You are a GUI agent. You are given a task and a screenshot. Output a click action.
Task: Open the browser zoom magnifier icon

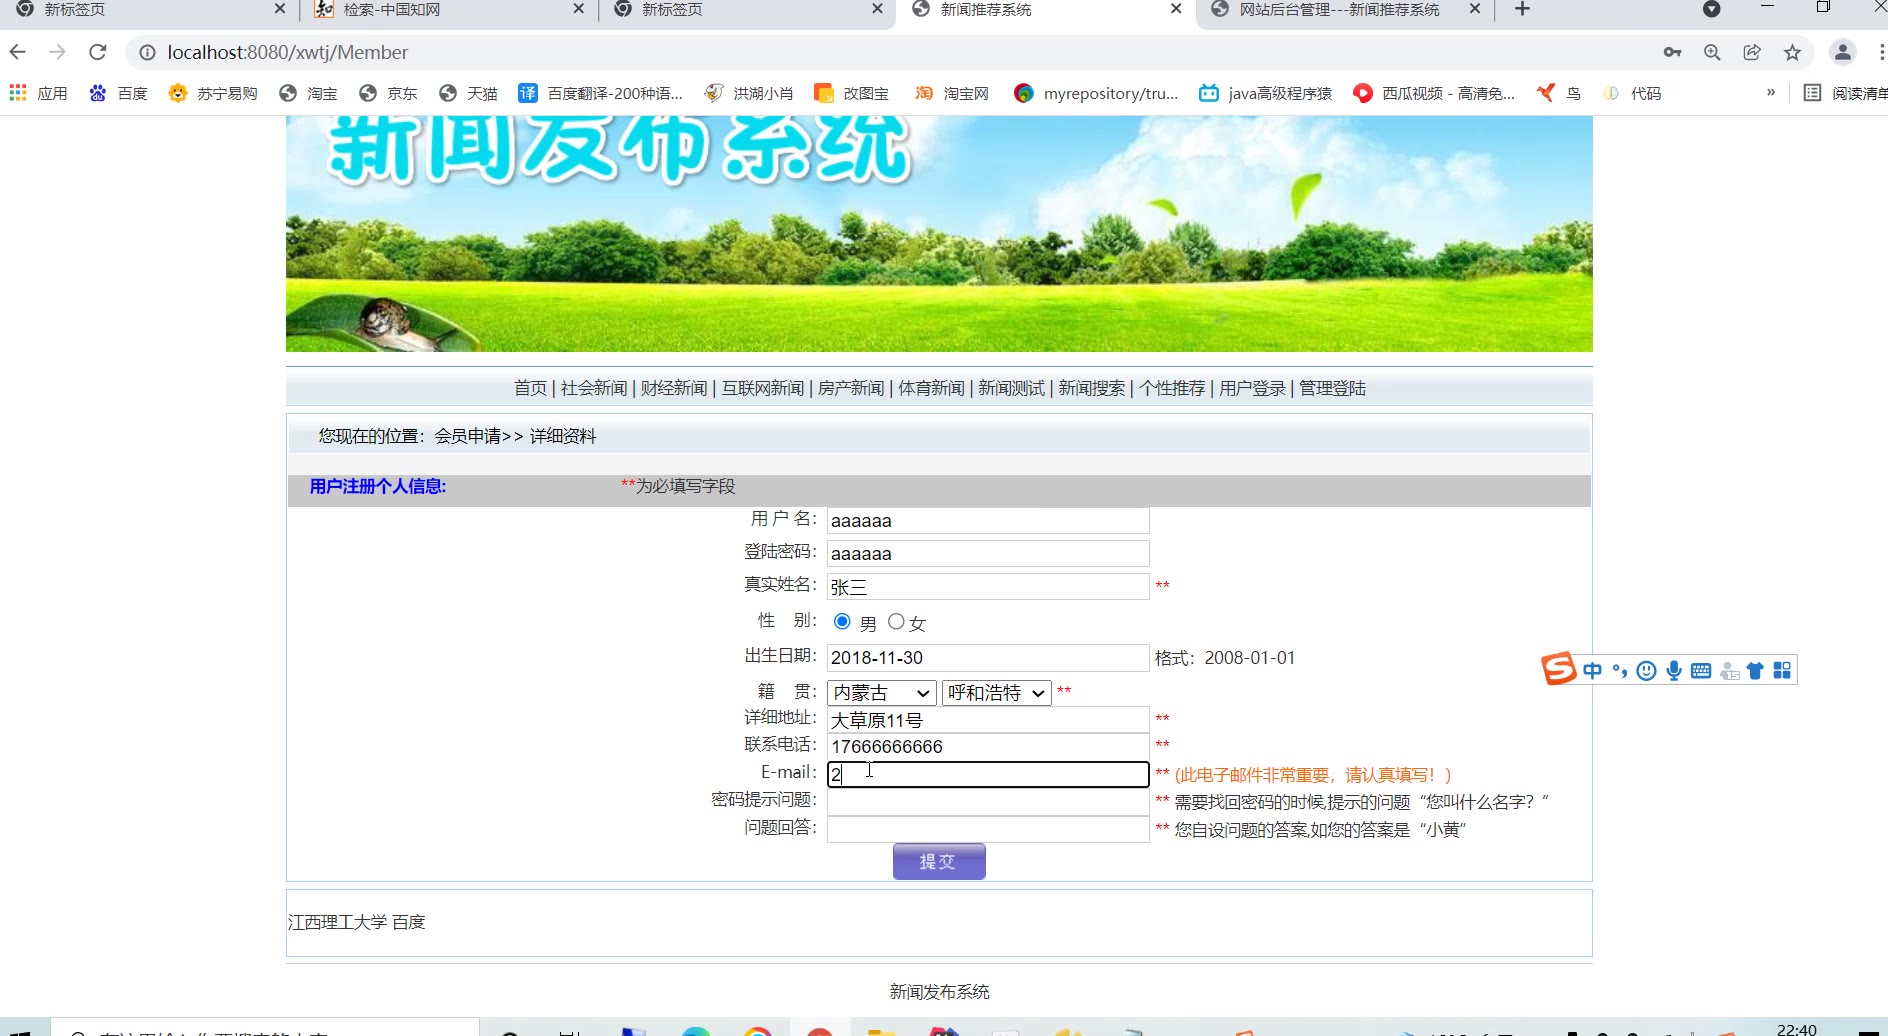1712,52
